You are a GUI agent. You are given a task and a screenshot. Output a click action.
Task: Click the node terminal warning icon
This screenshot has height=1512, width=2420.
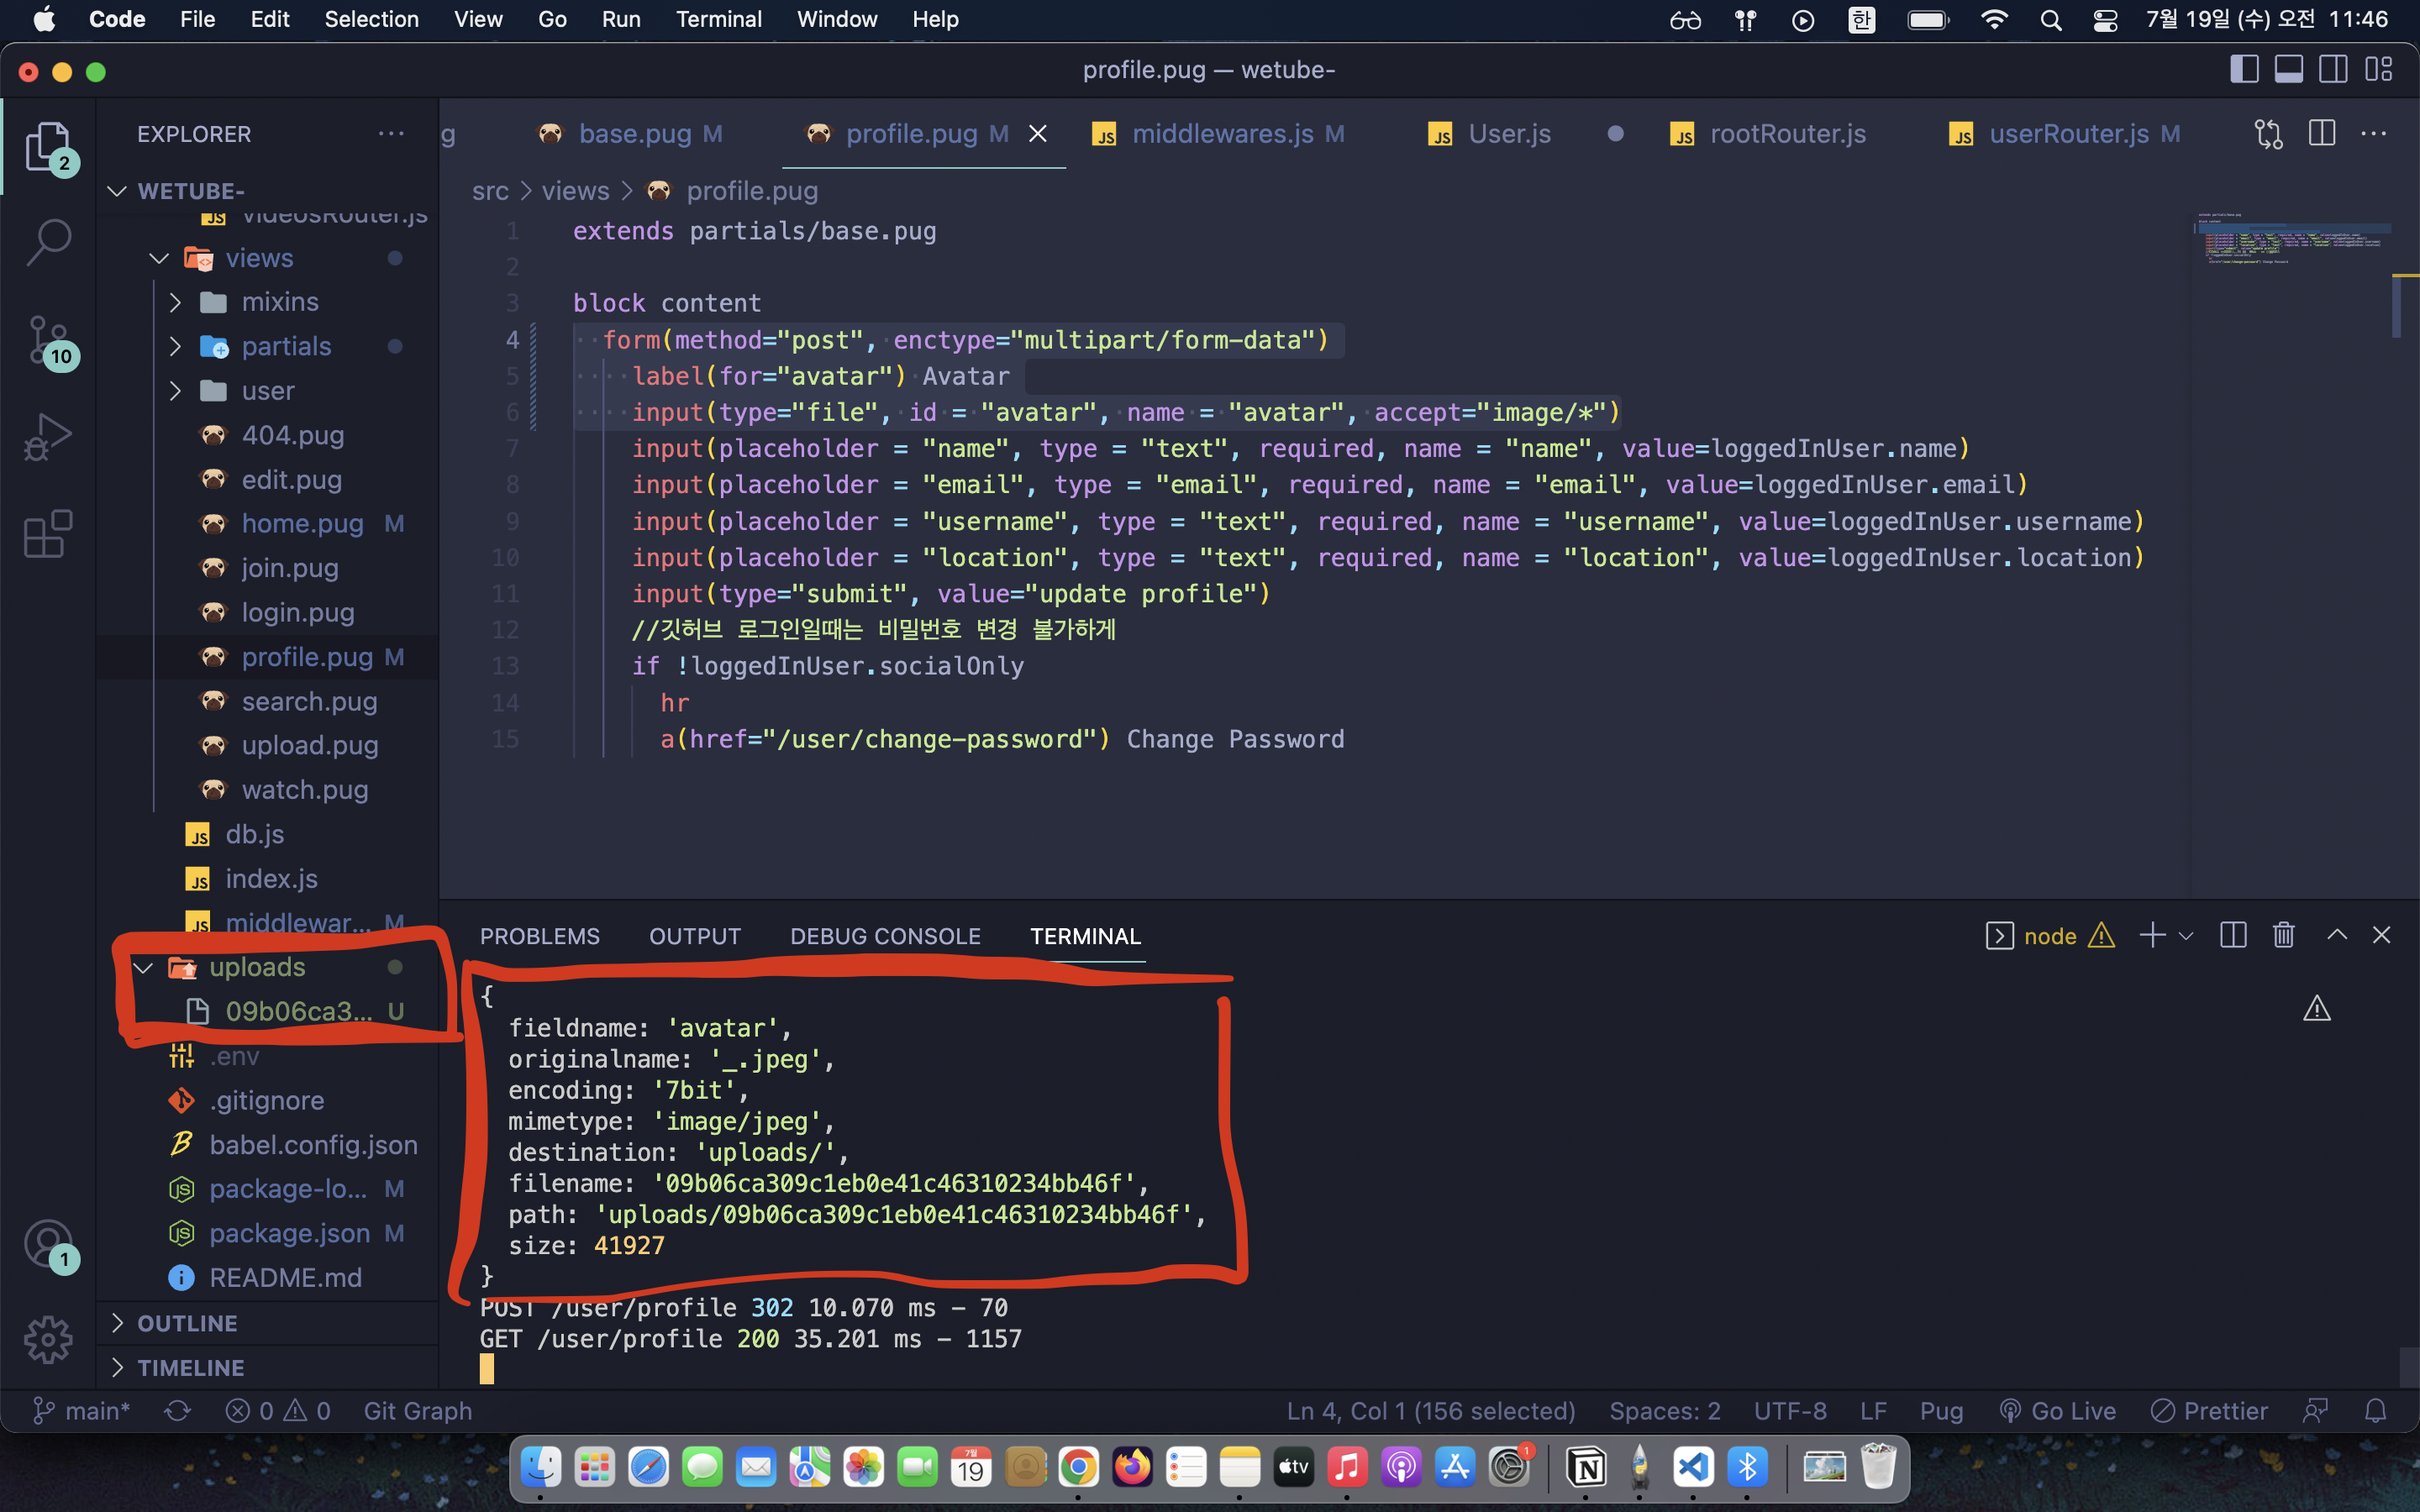[2102, 935]
